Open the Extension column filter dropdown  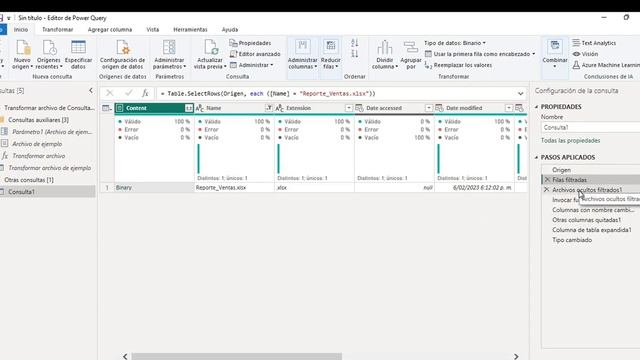349,108
